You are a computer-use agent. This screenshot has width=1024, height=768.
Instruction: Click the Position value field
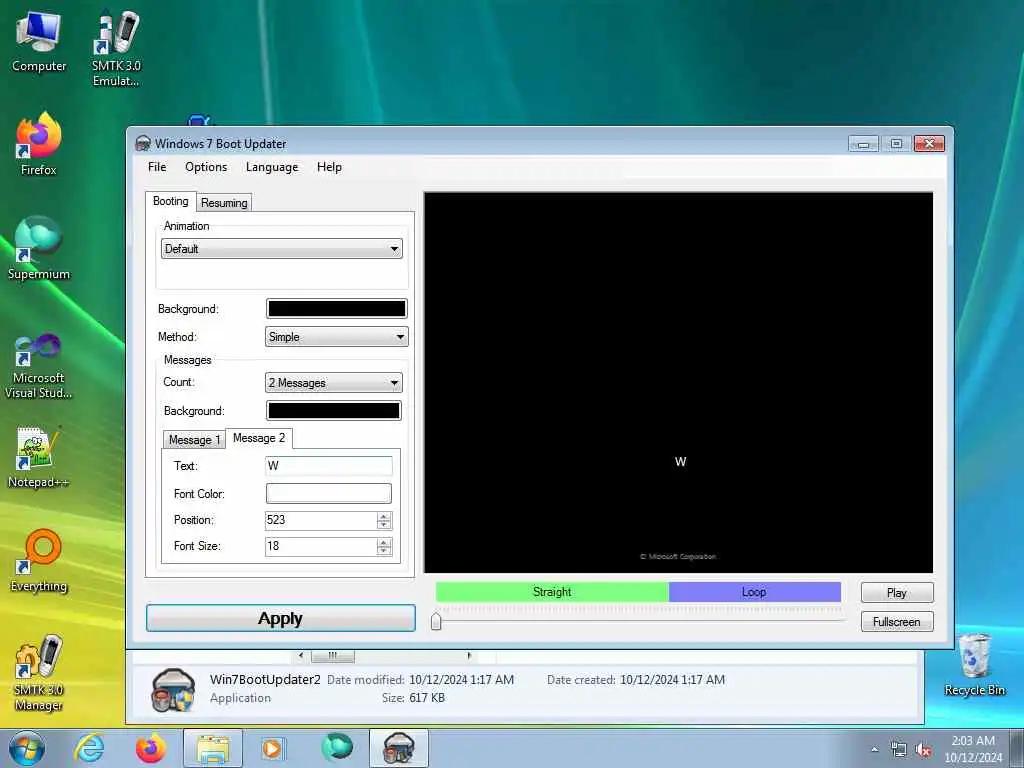[x=321, y=520]
